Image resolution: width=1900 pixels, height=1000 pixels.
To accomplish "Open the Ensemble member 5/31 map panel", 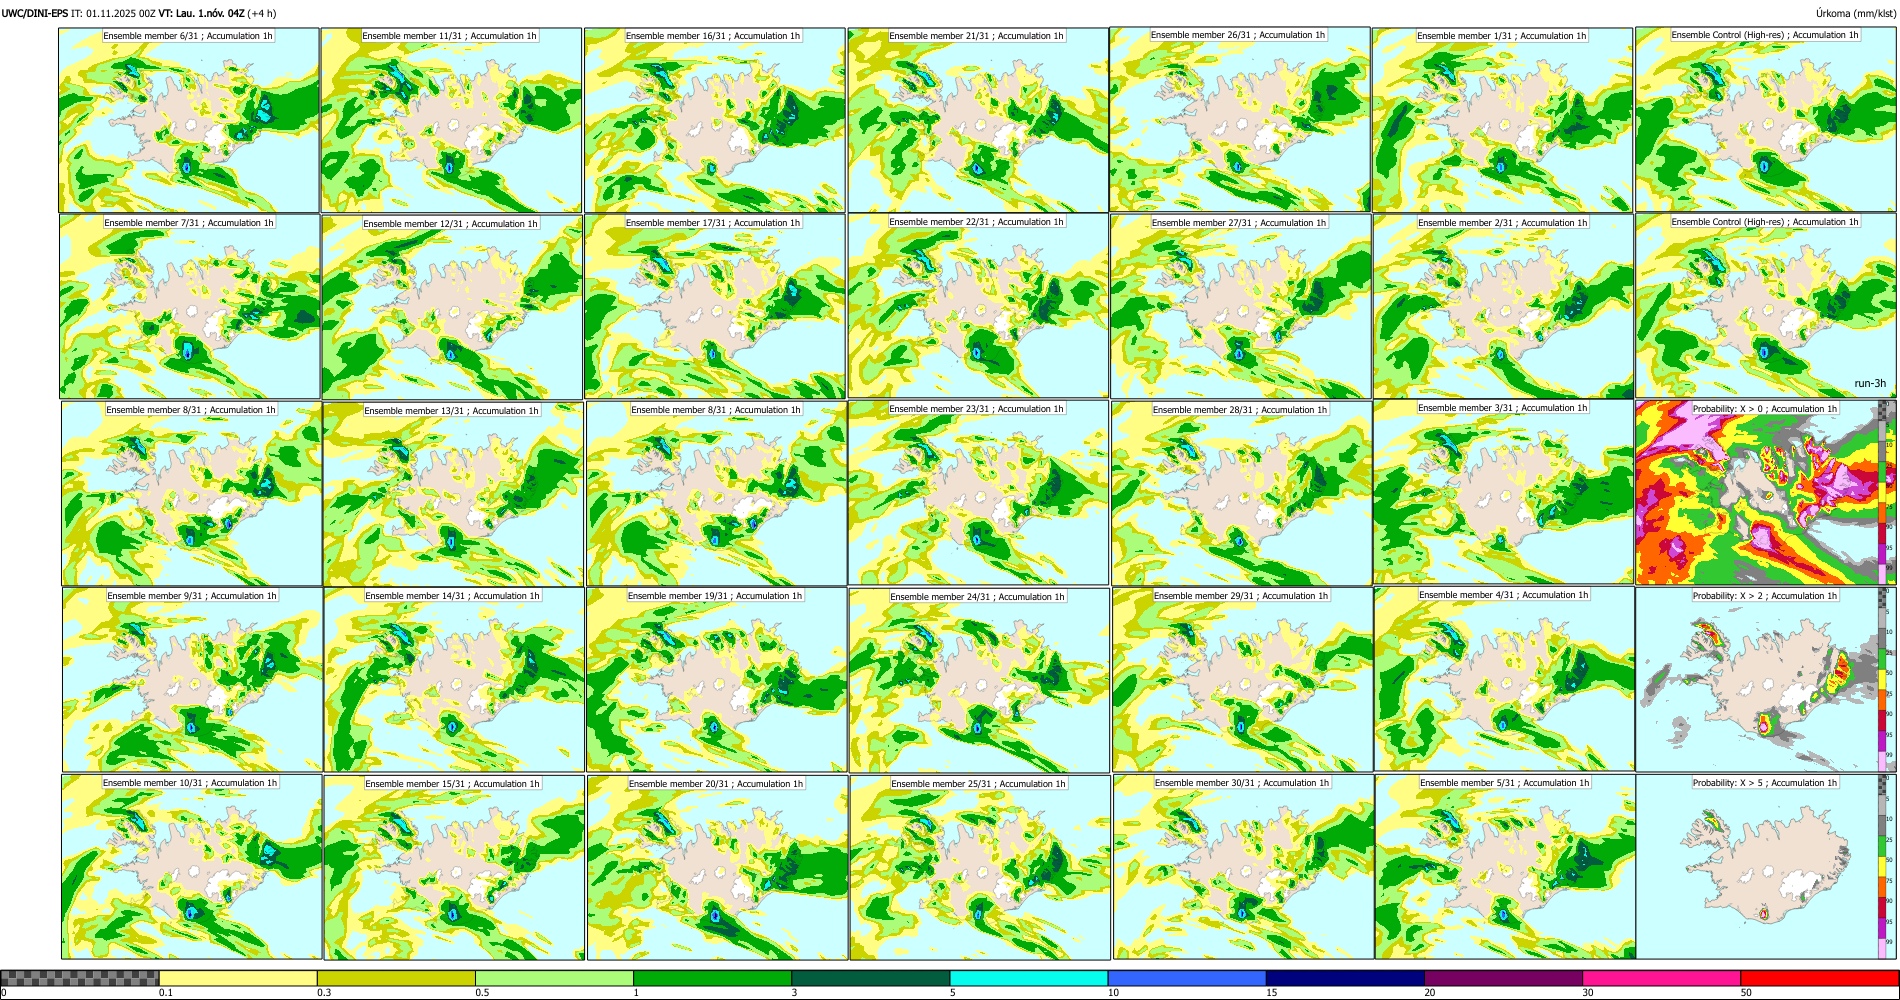I will click(x=1505, y=867).
